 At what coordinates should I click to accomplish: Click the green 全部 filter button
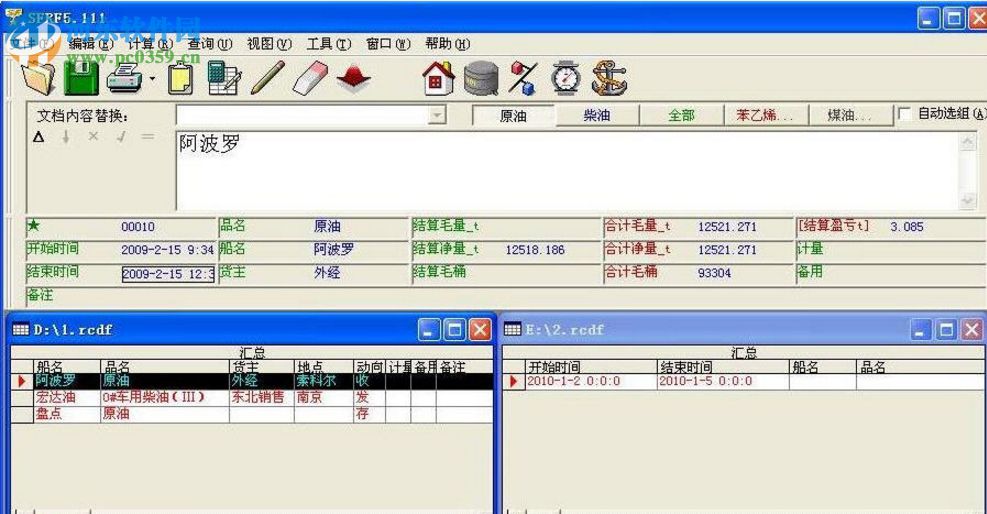coord(681,116)
